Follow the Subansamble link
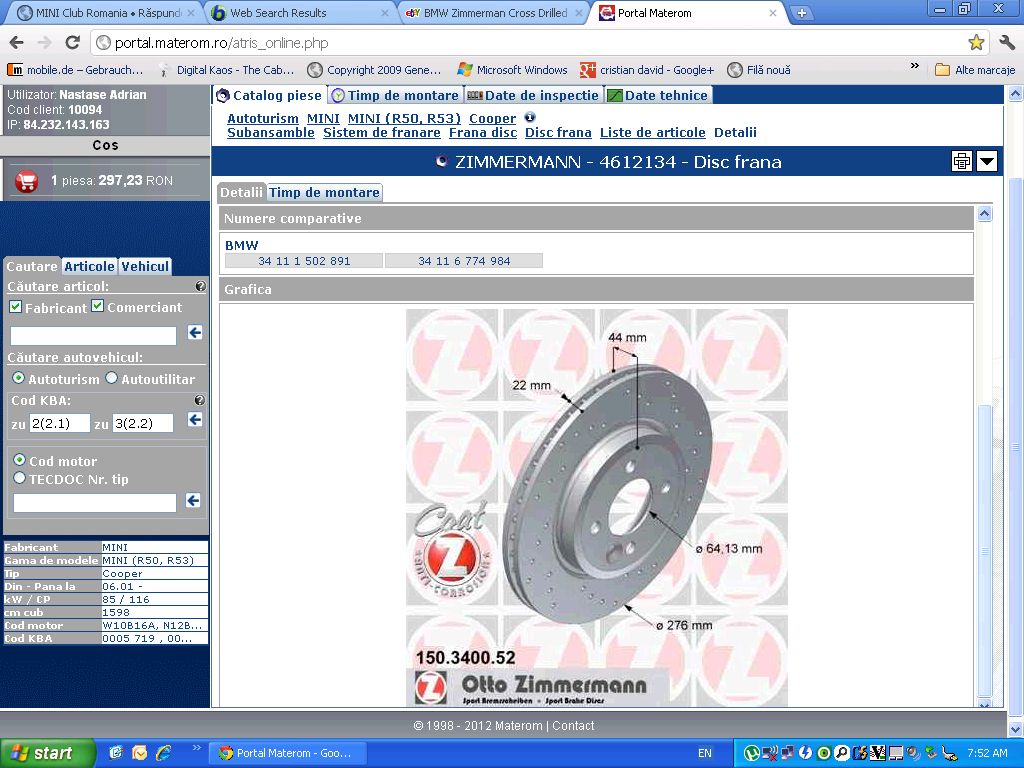Image resolution: width=1024 pixels, height=768 pixels. [x=271, y=133]
